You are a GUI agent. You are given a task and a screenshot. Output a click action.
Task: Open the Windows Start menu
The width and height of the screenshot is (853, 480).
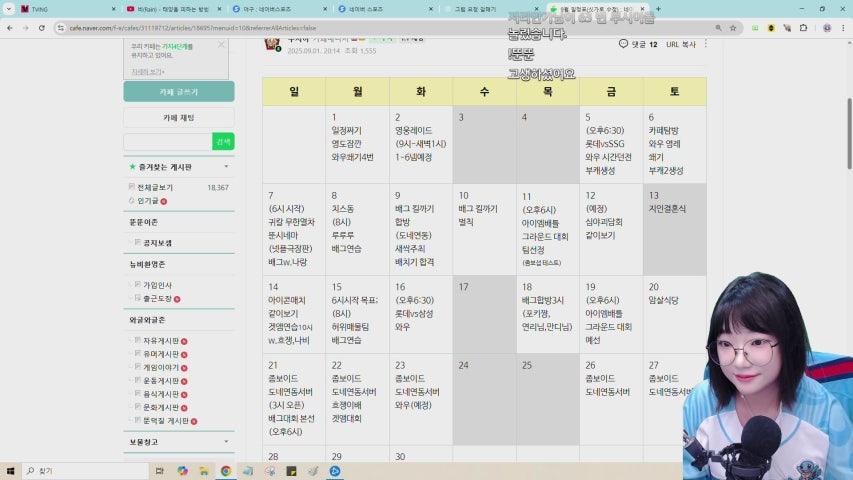(x=10, y=471)
